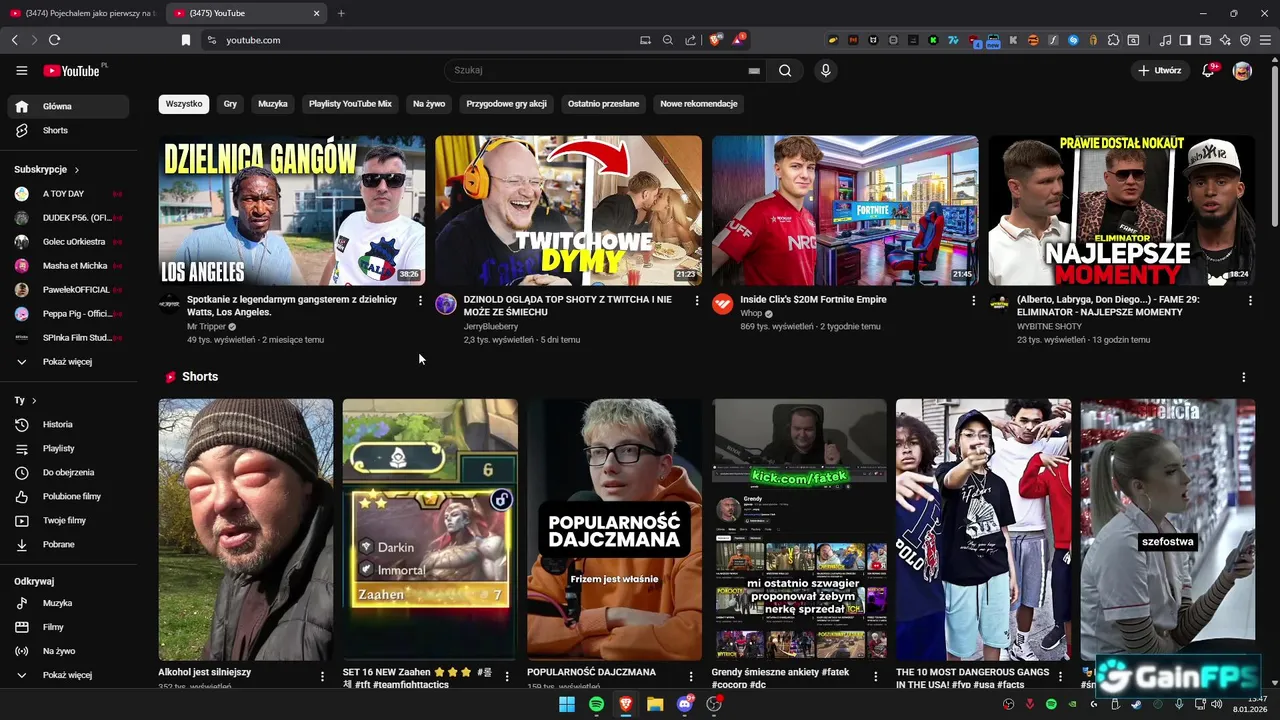Open the account avatar menu
Screen dimensions: 1280x720
point(1242,71)
